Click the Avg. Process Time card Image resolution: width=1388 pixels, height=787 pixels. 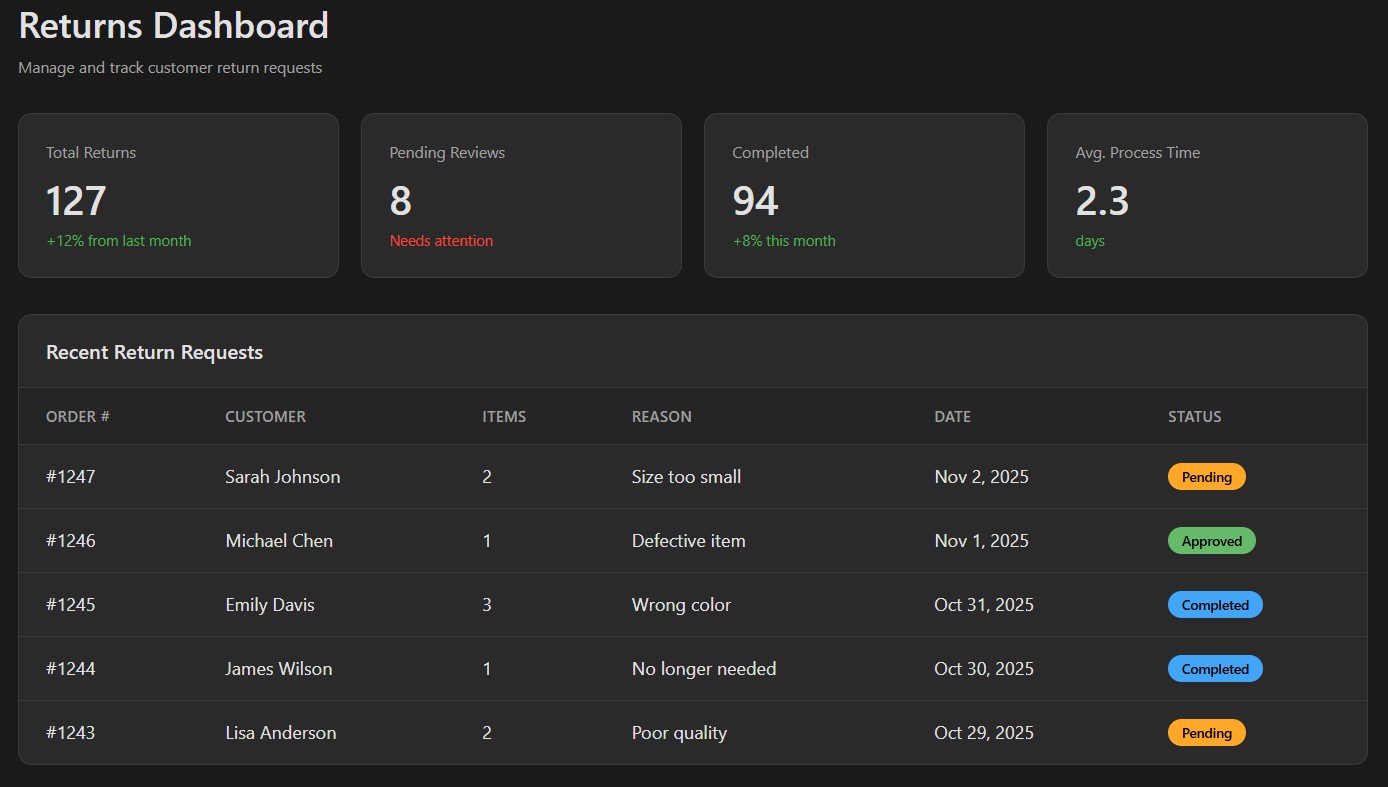point(1206,195)
